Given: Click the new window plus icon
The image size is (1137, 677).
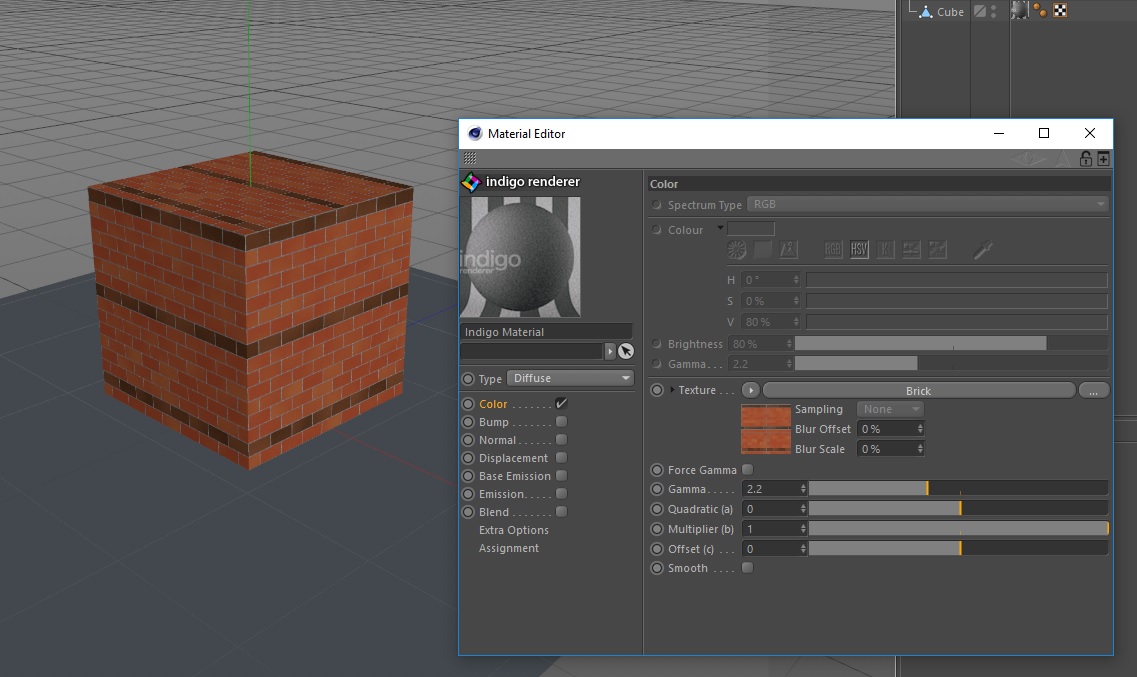Looking at the screenshot, I should [x=1103, y=159].
